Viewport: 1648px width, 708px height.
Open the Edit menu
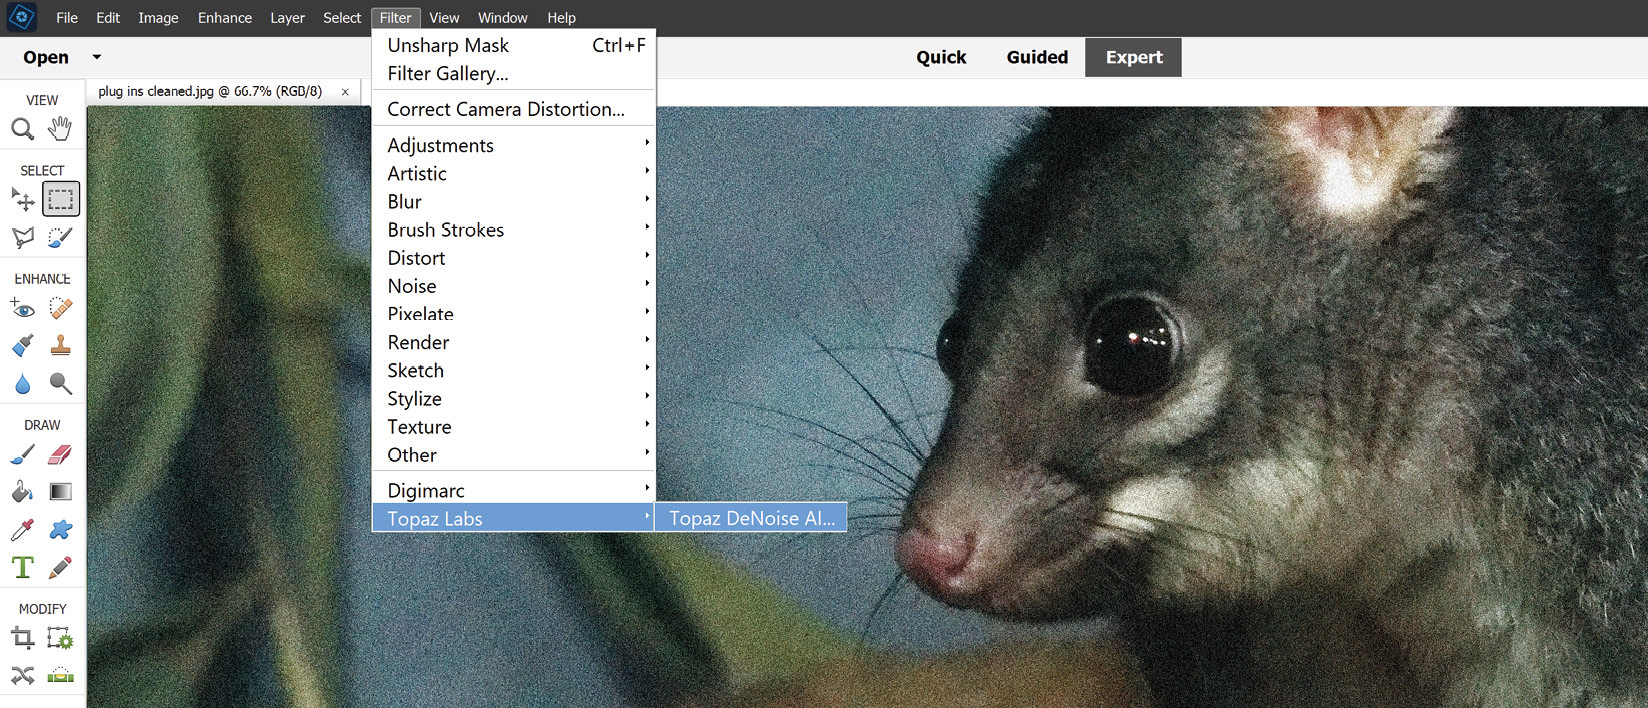[x=108, y=18]
